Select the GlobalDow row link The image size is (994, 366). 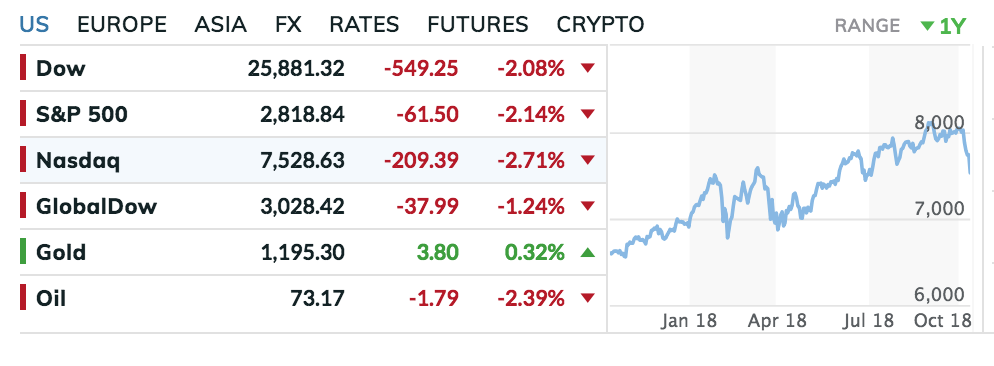click(96, 207)
